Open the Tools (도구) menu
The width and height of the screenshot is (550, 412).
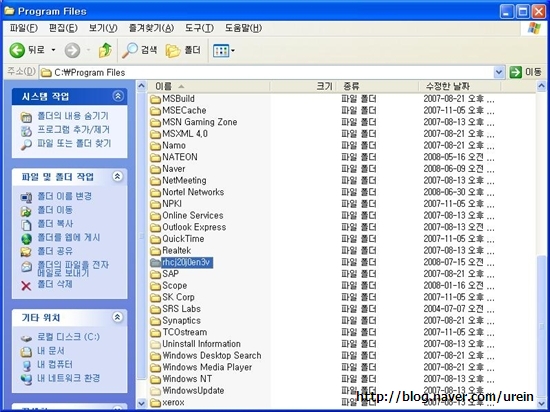[199, 28]
